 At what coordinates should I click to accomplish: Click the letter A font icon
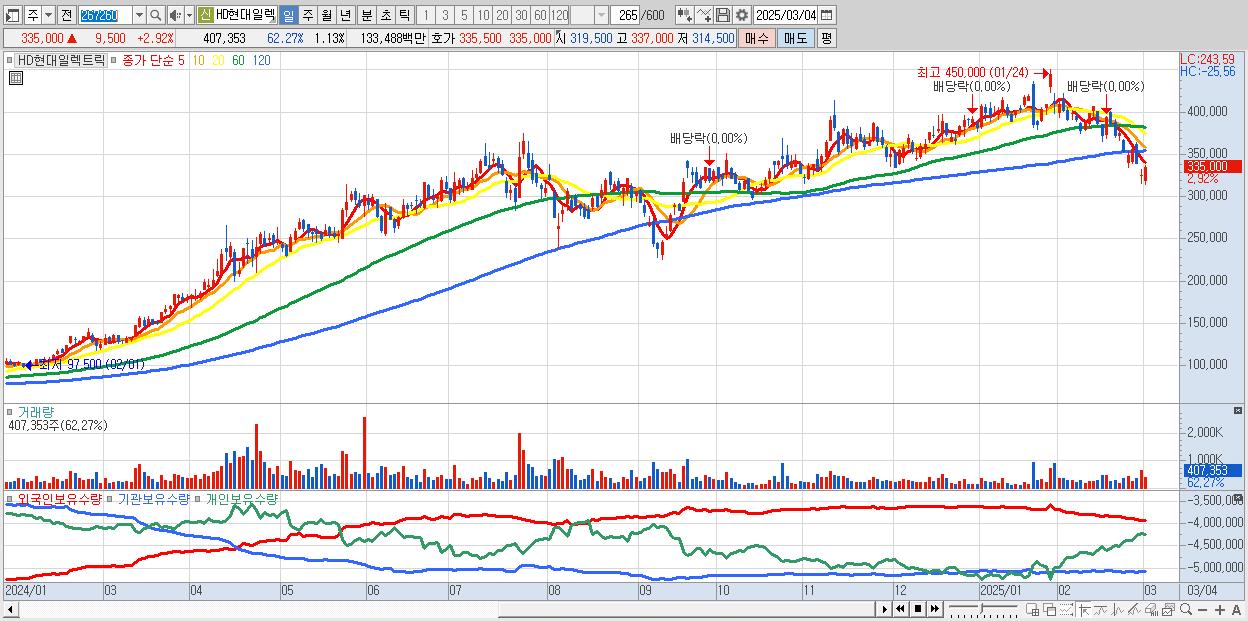pos(1236,610)
